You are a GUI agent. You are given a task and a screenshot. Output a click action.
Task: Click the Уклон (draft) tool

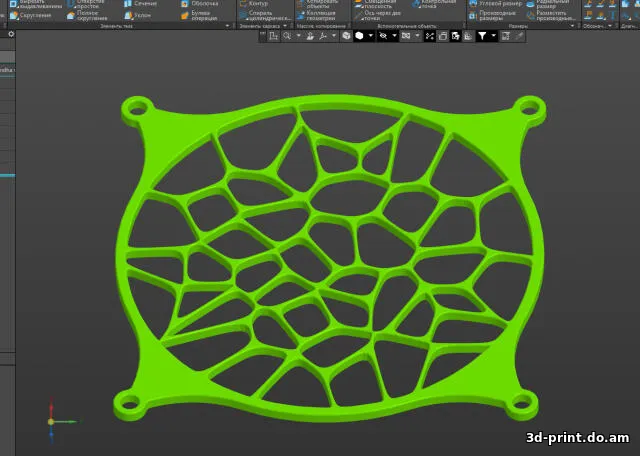[x=142, y=15]
